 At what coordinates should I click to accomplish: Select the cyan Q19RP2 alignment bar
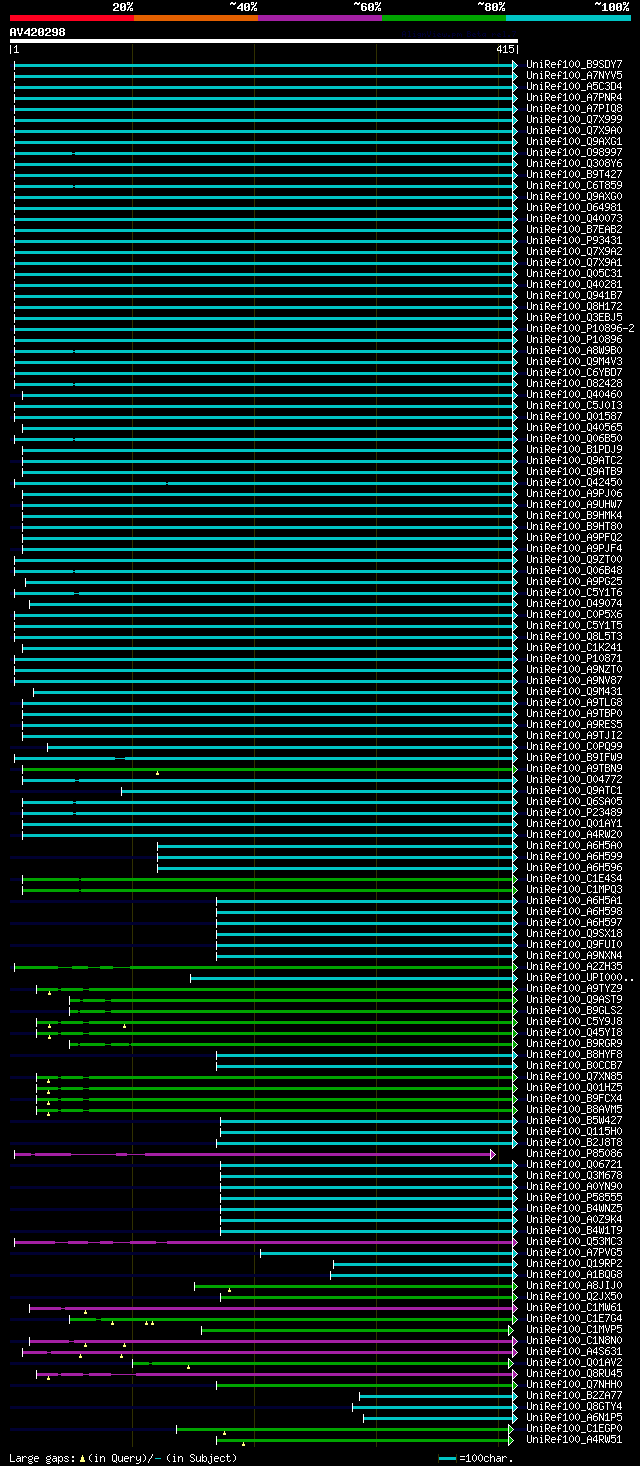(x=423, y=1263)
